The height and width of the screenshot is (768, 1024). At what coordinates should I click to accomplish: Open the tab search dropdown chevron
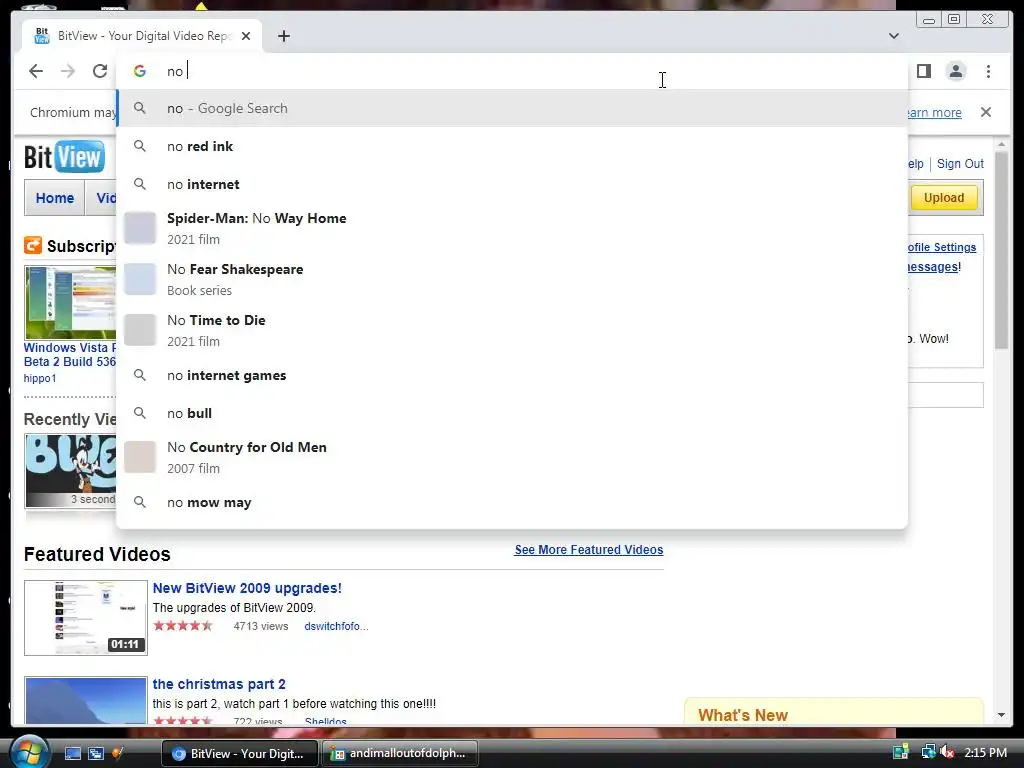pos(894,36)
